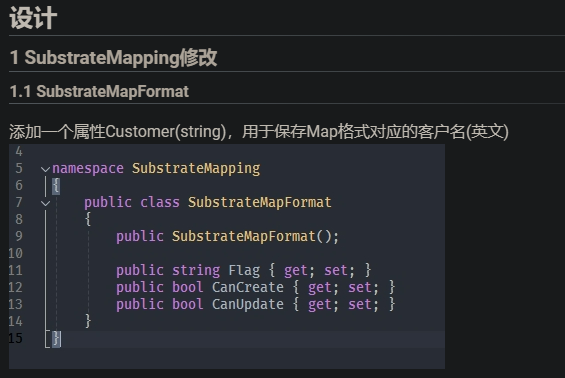Collapse the namespace SubstrateMapping fold chevron
Screen dimensions: 565x378
pos(45,169)
